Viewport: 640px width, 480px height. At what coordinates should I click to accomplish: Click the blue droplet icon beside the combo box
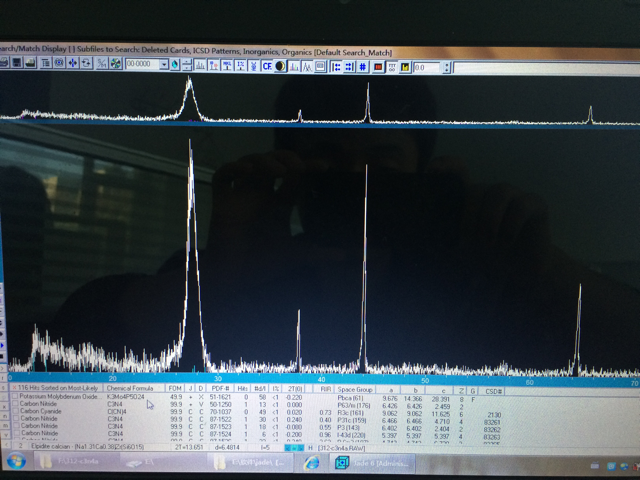[175, 64]
